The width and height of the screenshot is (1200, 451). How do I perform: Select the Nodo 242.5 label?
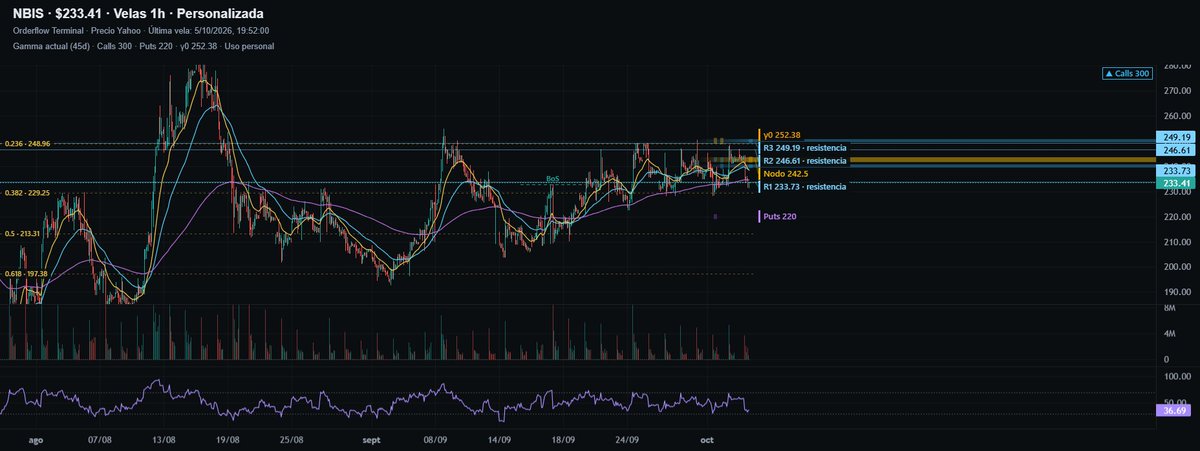coord(783,174)
